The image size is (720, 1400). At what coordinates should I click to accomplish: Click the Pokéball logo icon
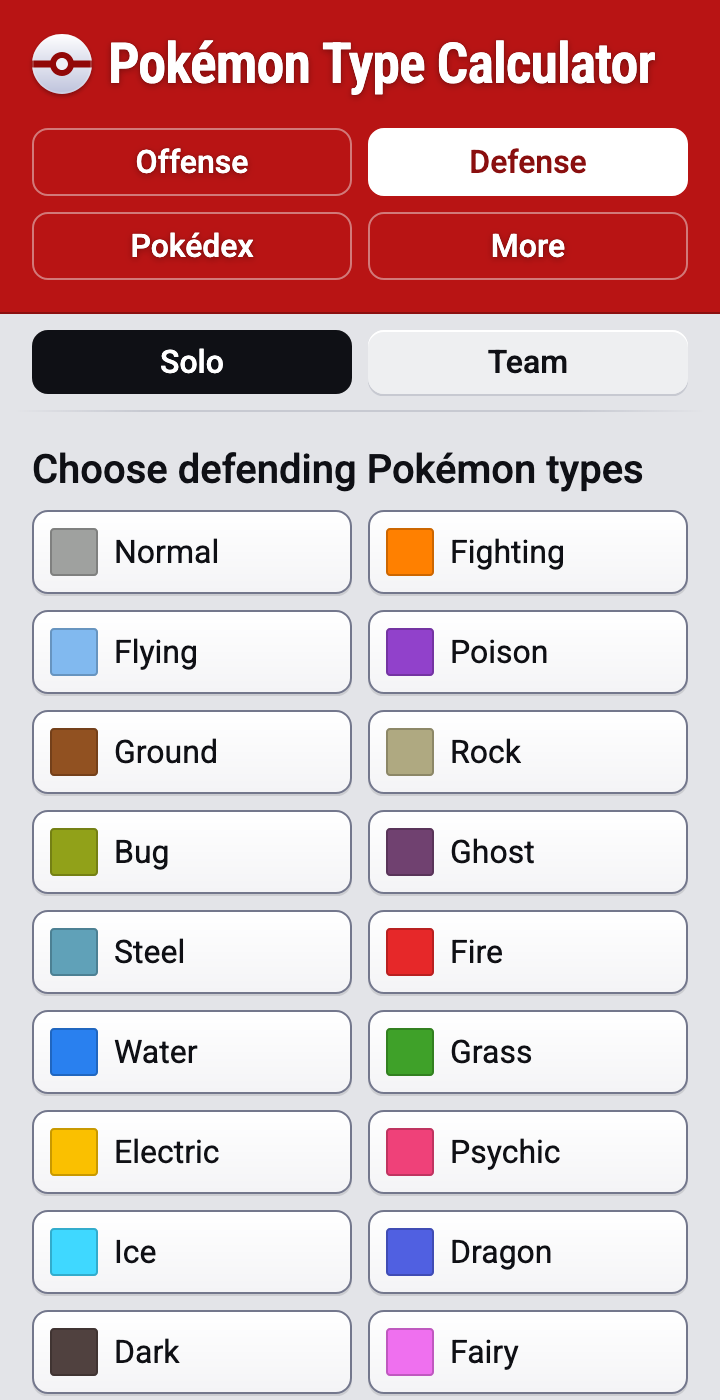pos(62,64)
